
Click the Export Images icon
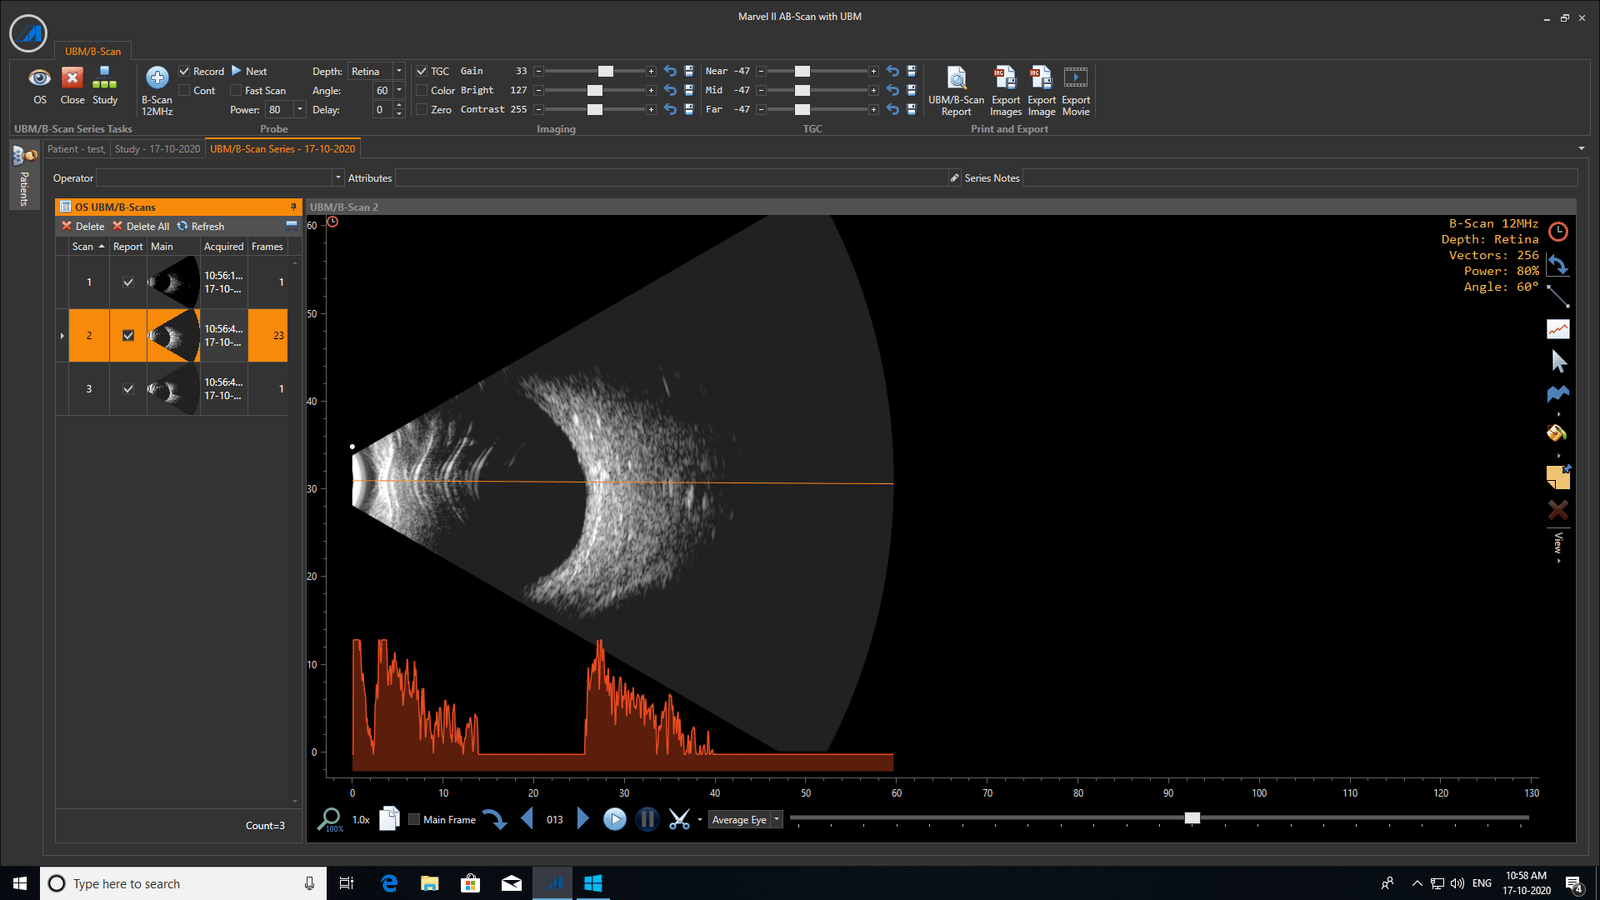[1005, 79]
